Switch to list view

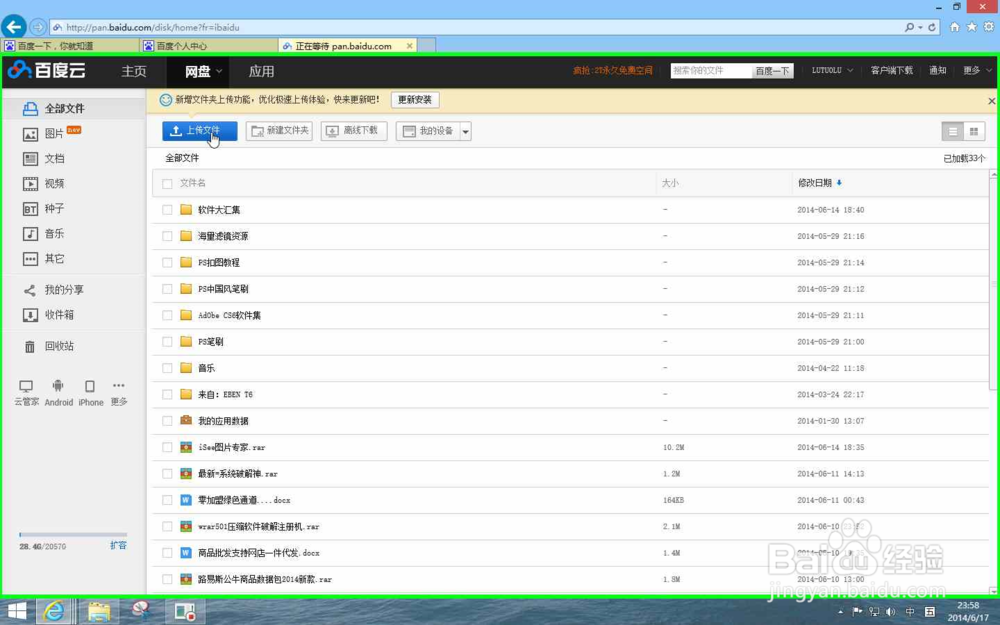tap(953, 131)
